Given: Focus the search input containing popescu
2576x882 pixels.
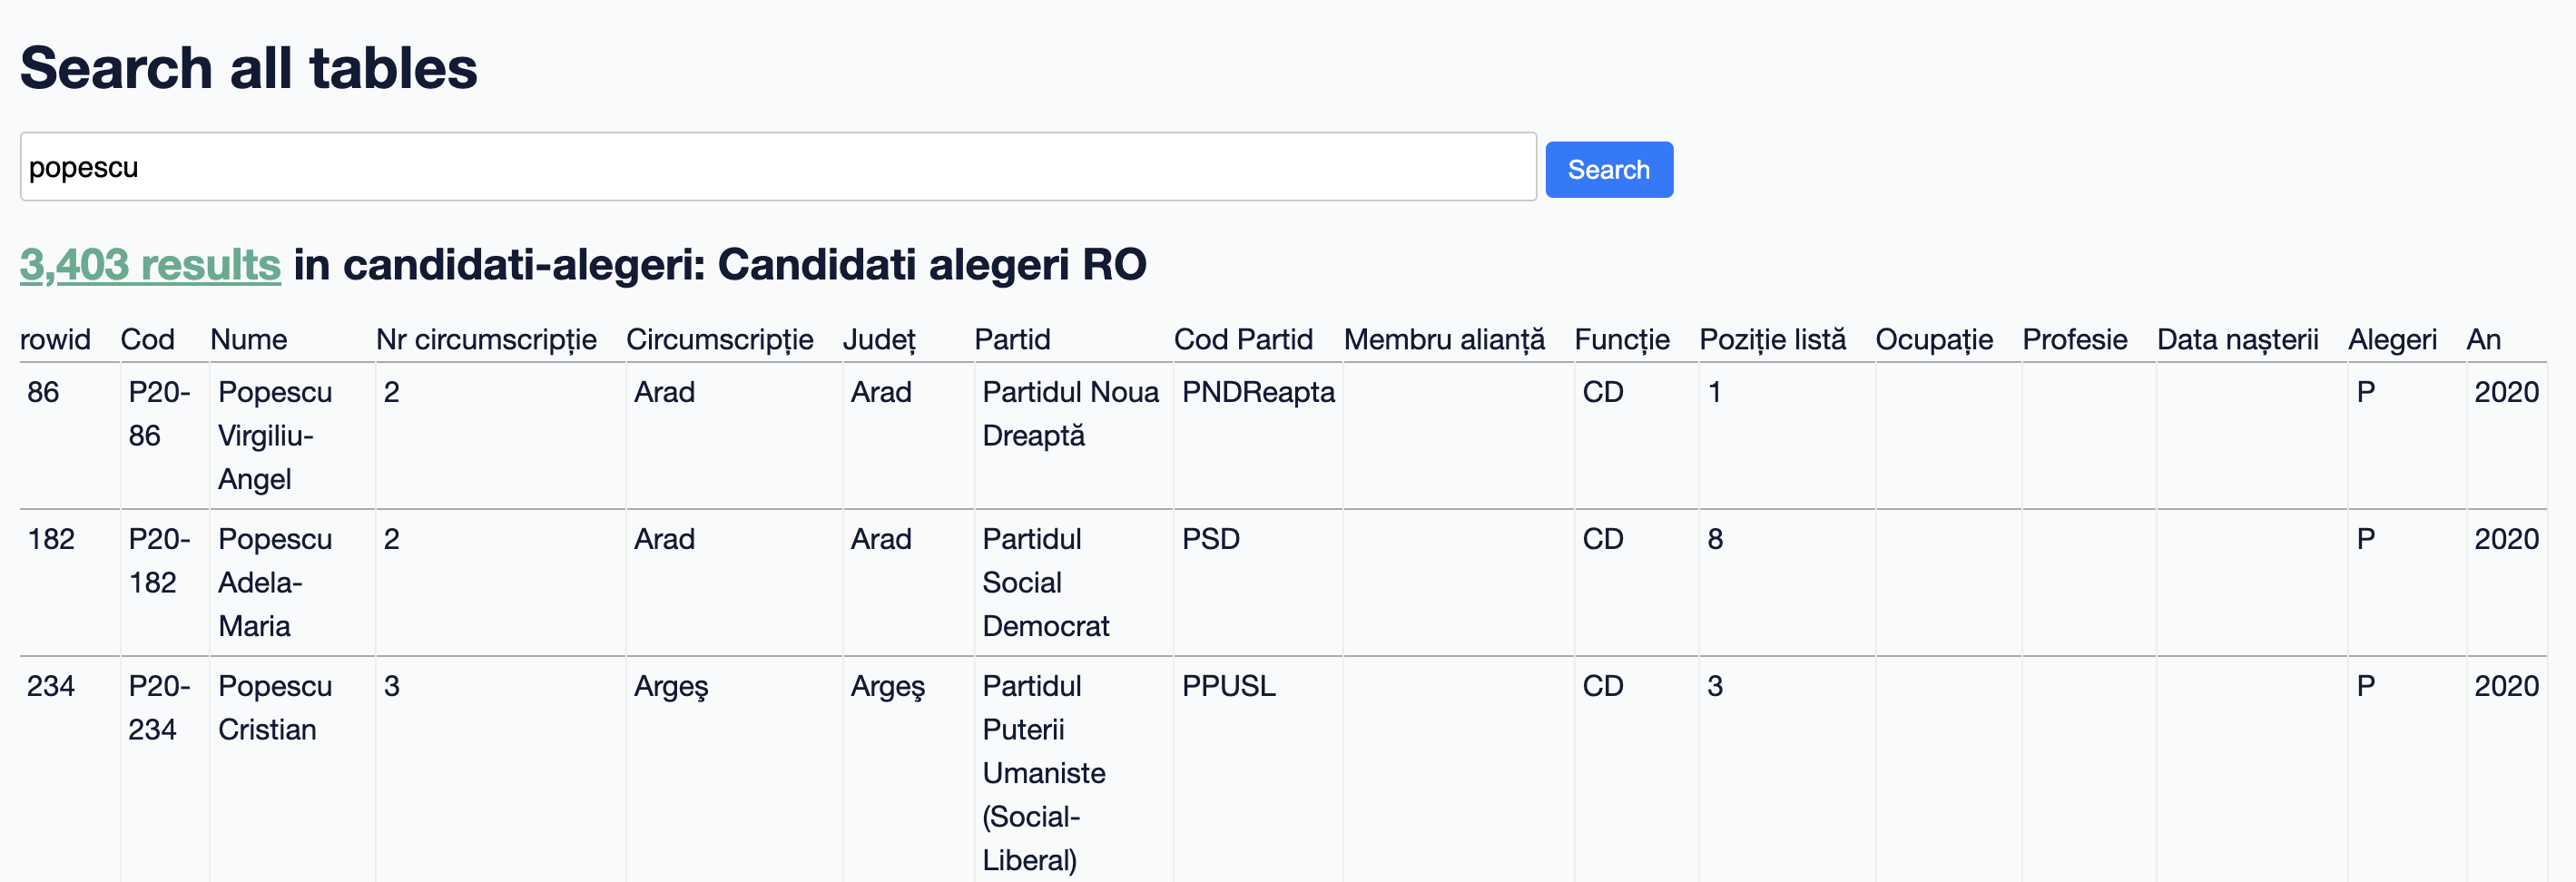Looking at the screenshot, I should point(778,166).
